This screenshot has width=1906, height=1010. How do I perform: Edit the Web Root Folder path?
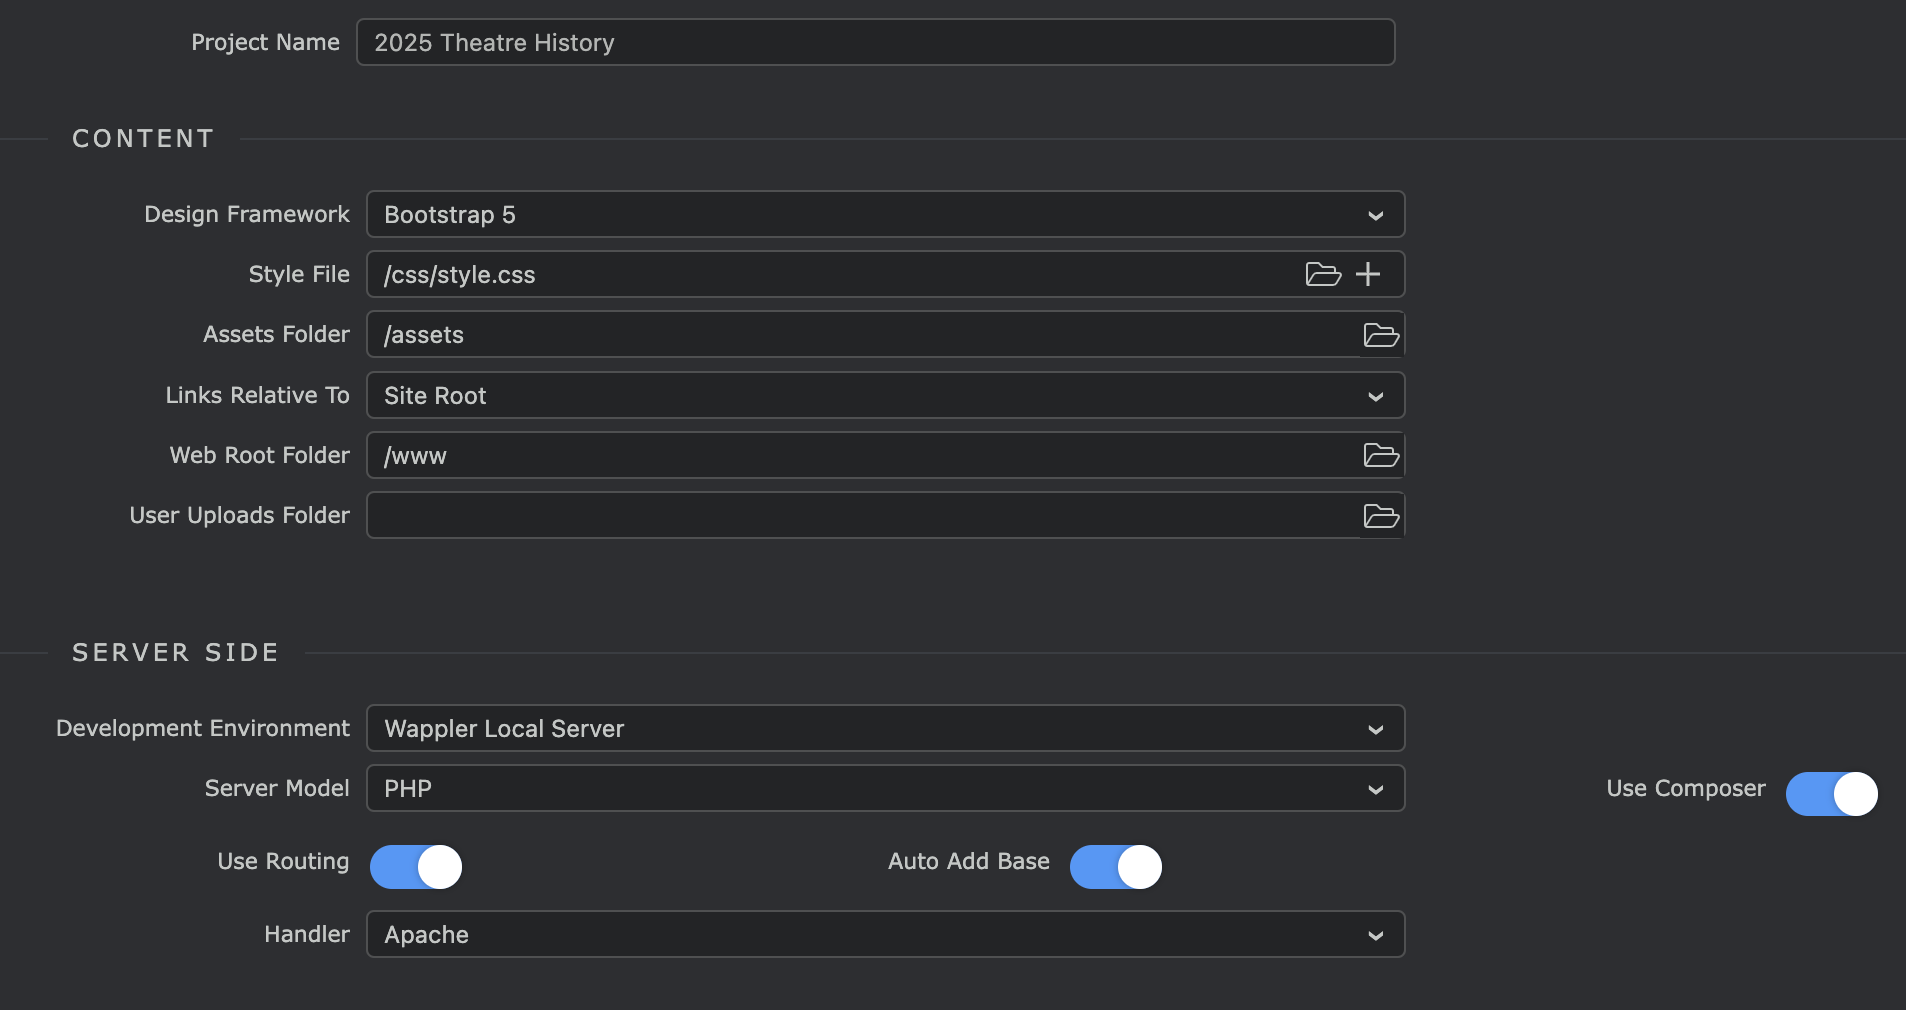pyautogui.click(x=860, y=456)
